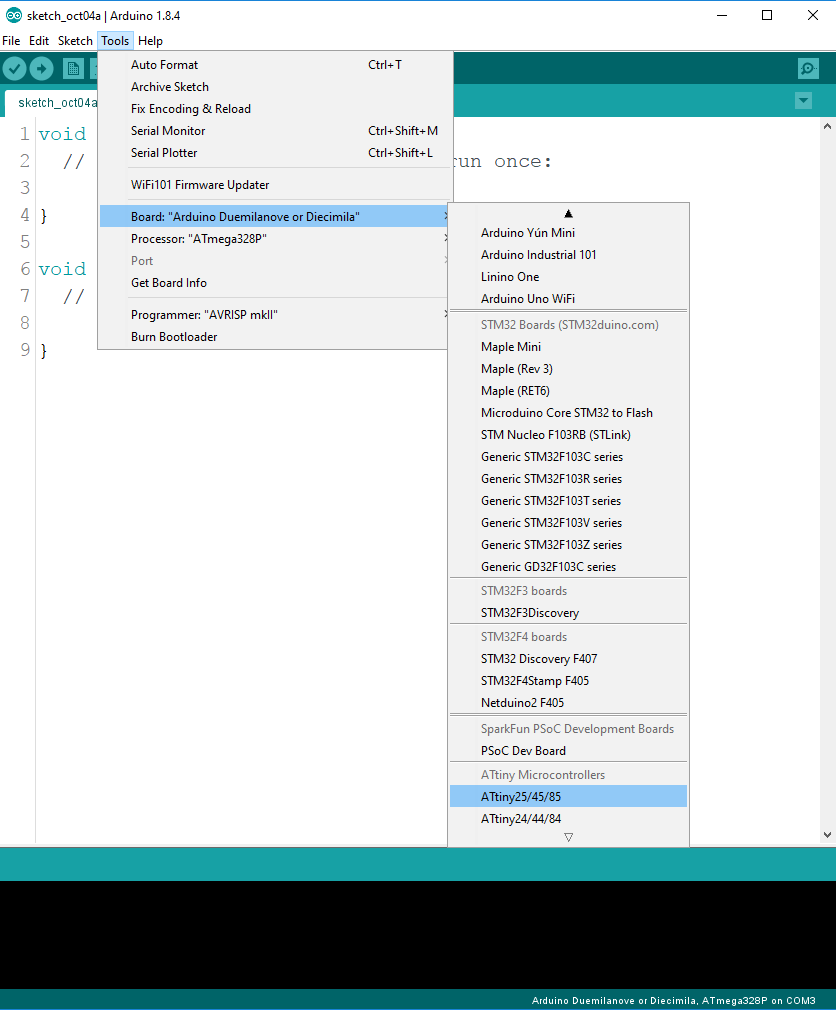Select Generic STM32F103T series
This screenshot has height=1010, width=836.
(568, 500)
